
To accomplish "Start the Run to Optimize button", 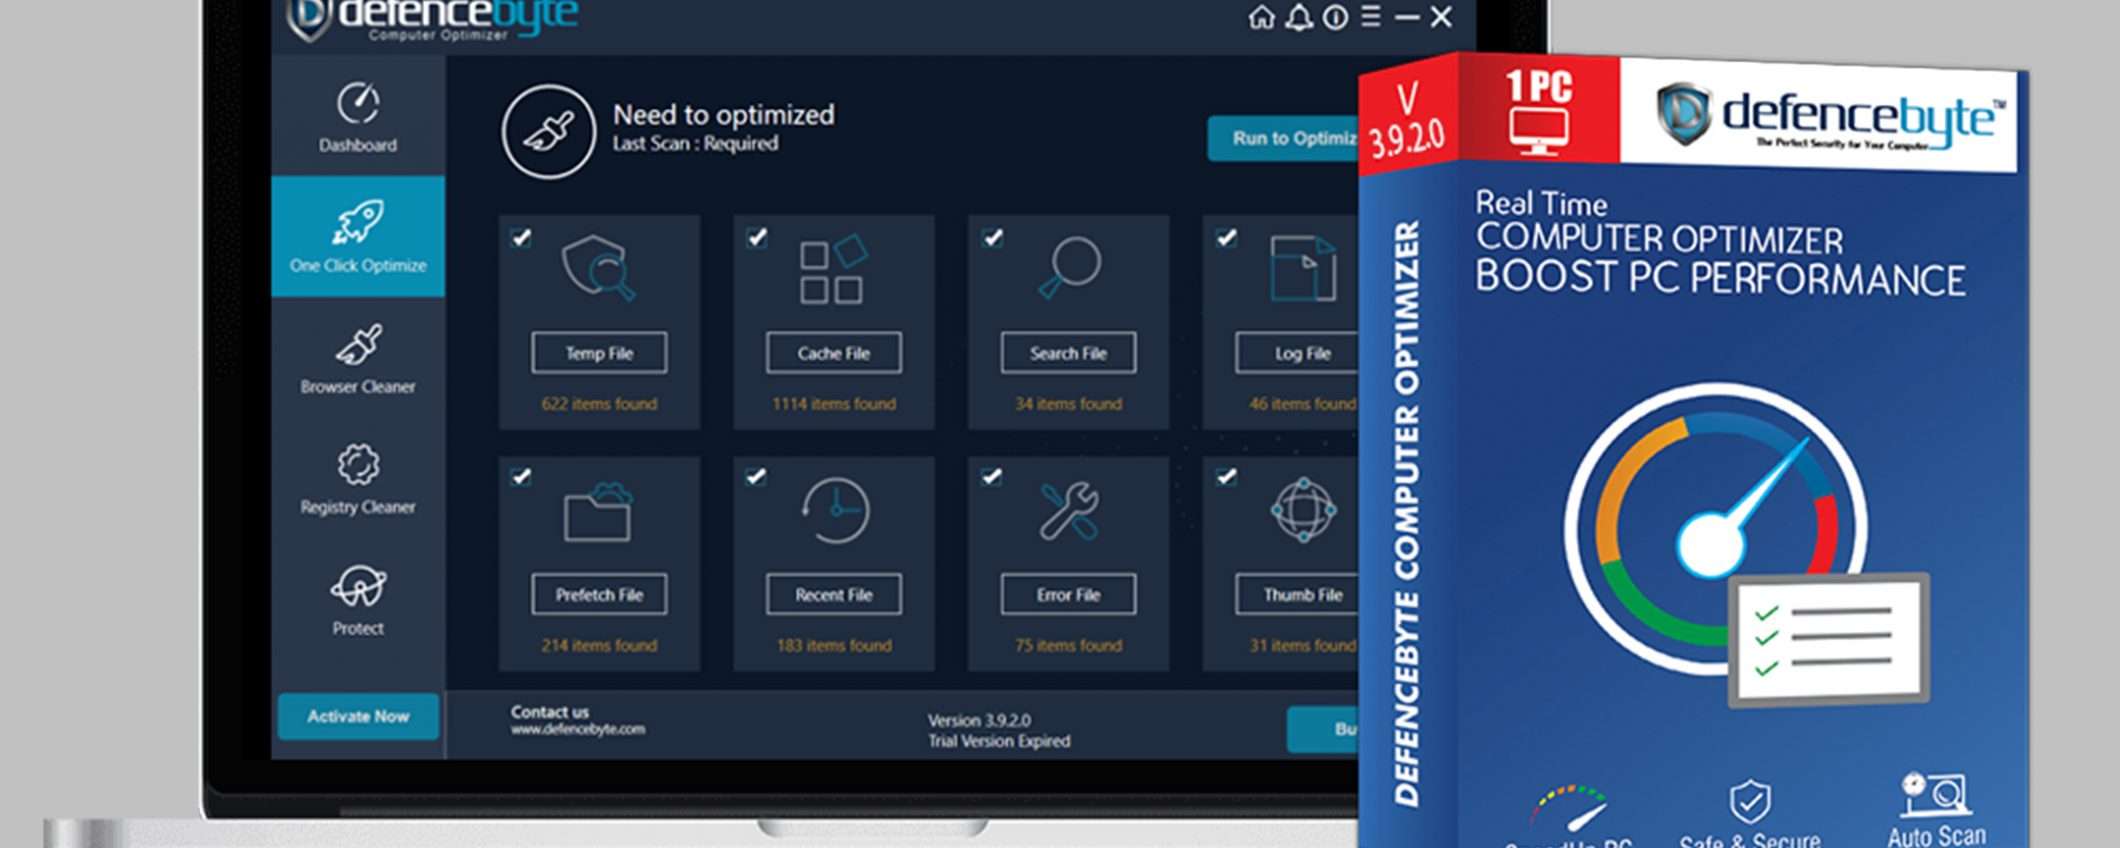I will coord(1284,138).
